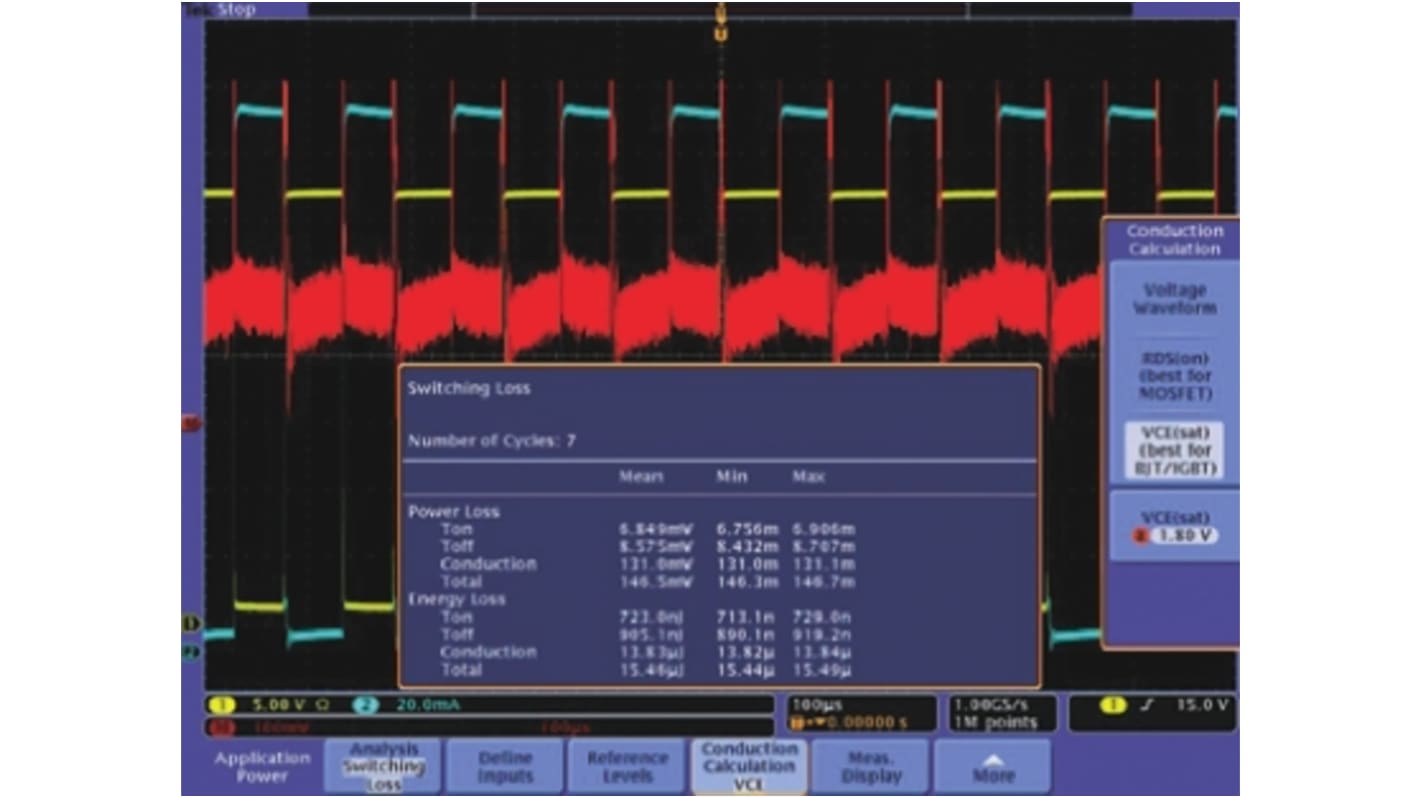Click the 1.00GS/s sample rate indicator

pyautogui.click(x=990, y=705)
